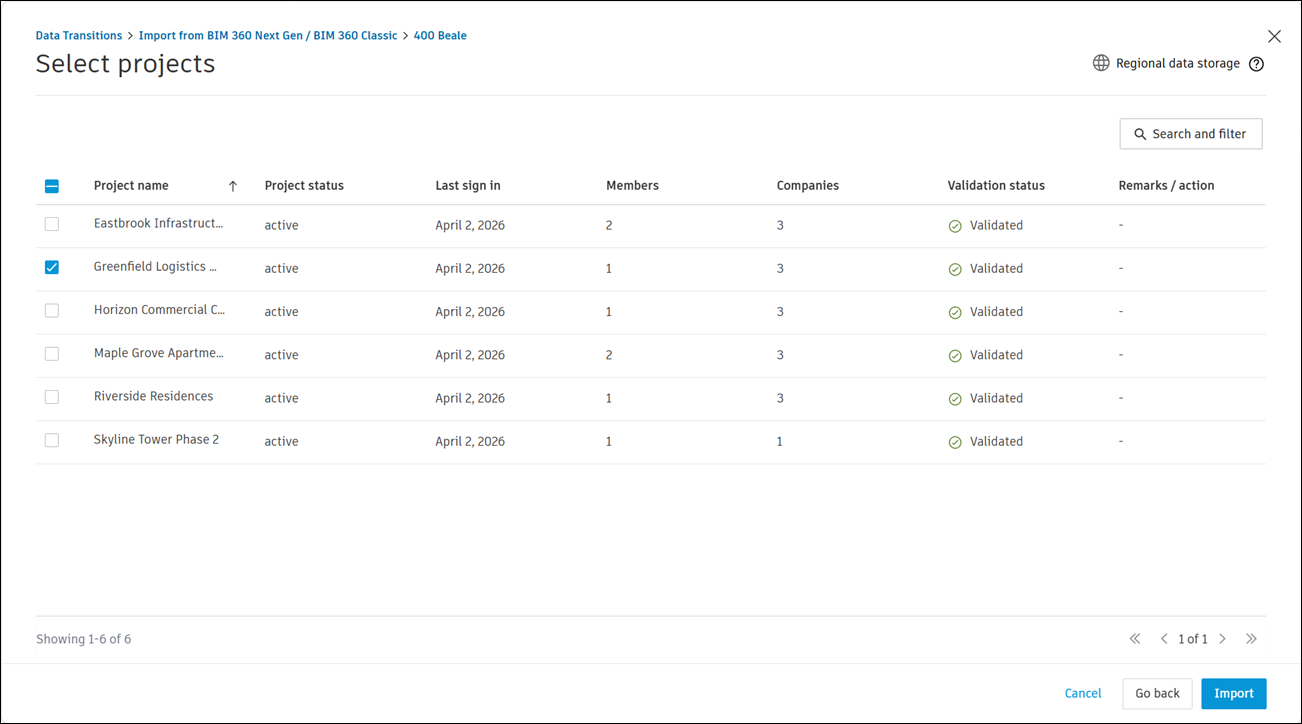Image resolution: width=1302 pixels, height=724 pixels.
Task: Open Regional data storage help icon
Action: 1257,64
